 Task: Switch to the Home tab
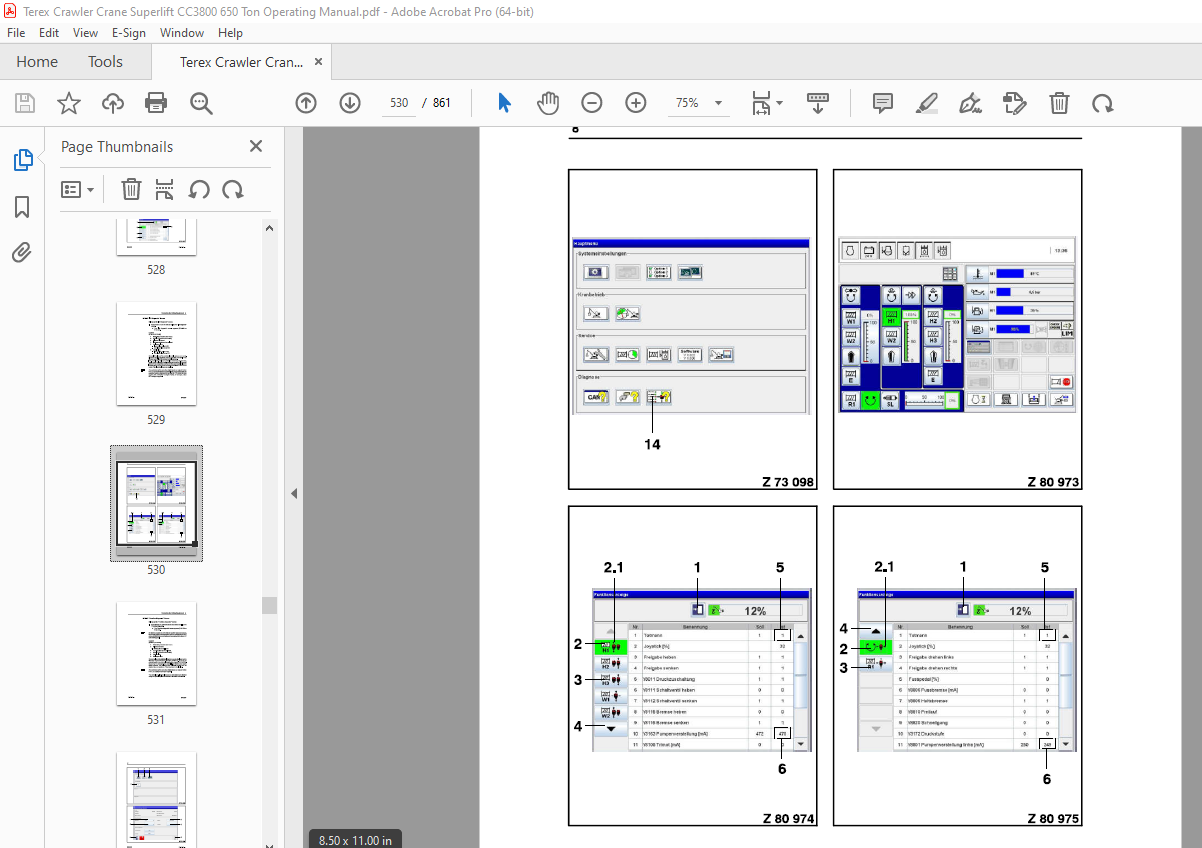(37, 62)
